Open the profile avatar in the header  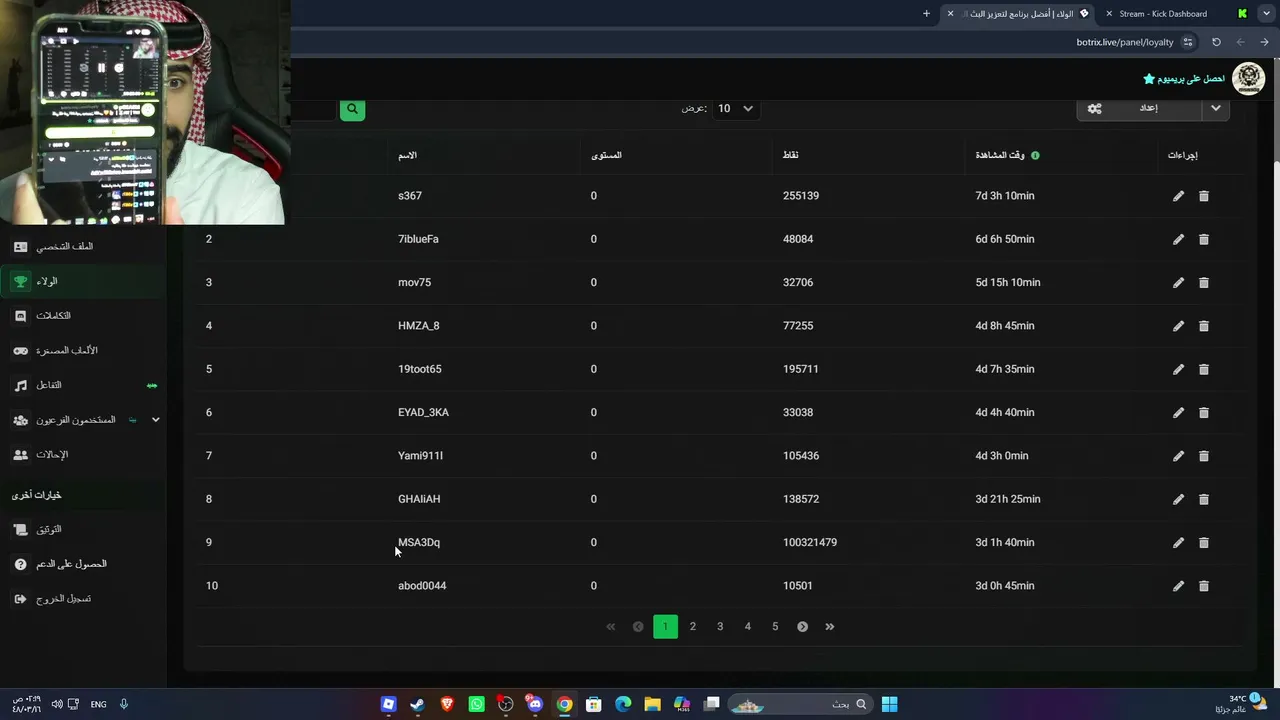point(1248,78)
